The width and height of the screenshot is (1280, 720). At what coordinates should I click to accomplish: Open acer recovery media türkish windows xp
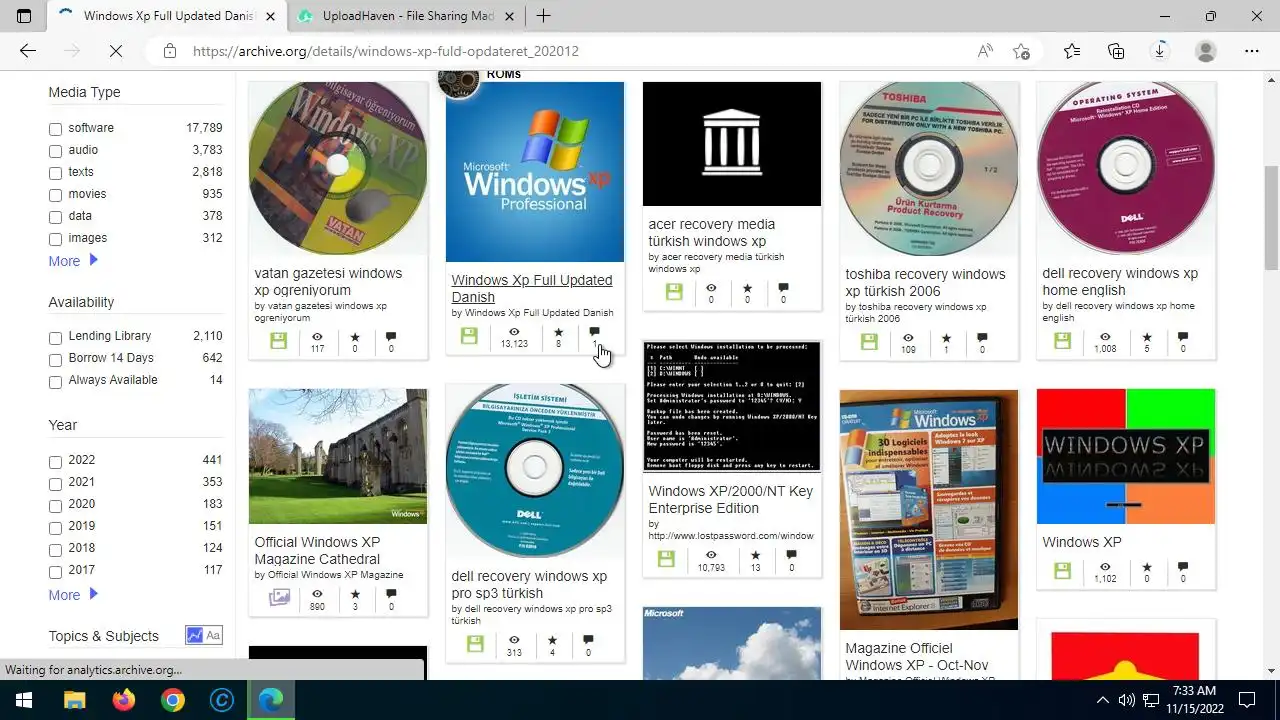[711, 233]
